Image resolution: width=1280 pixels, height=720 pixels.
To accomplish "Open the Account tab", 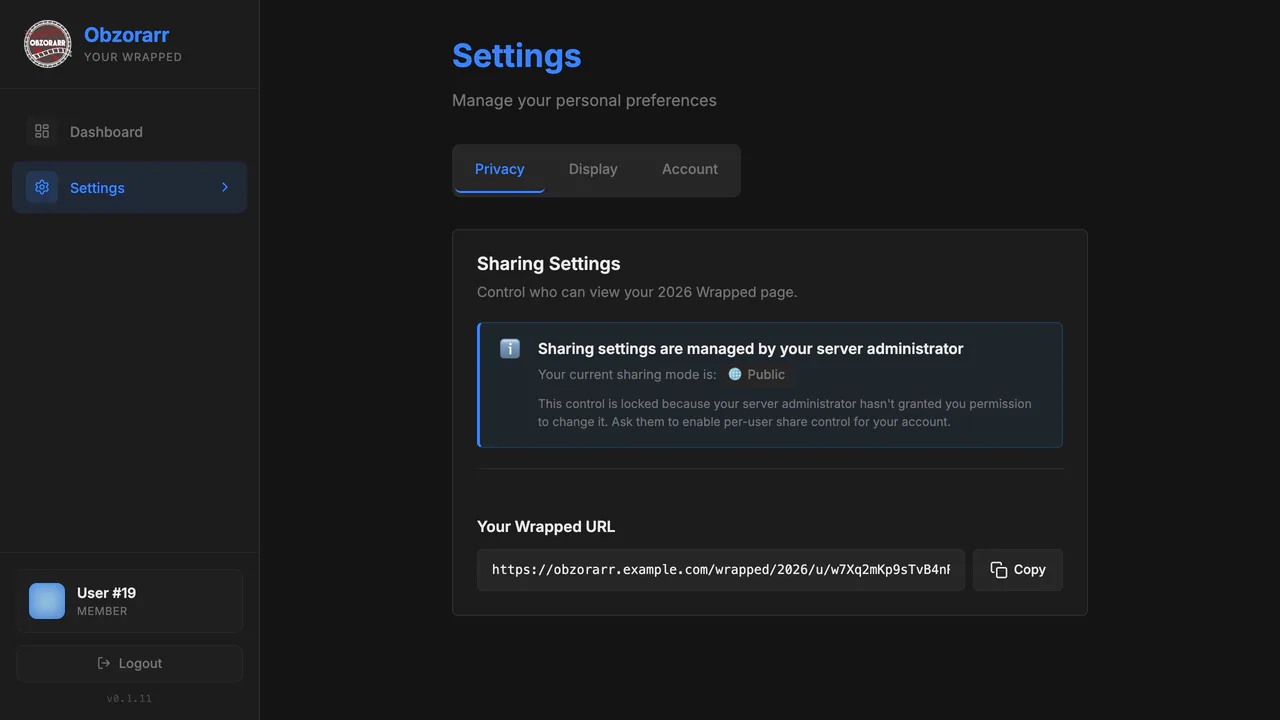I will [x=690, y=169].
